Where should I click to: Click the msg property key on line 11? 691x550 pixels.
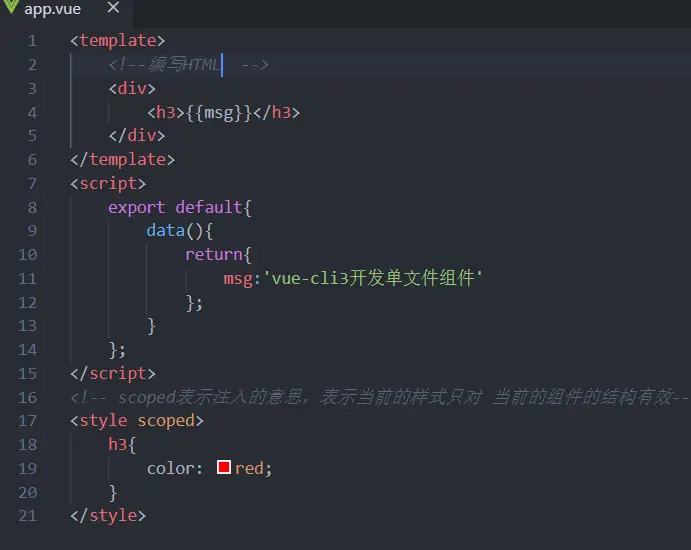click(238, 279)
